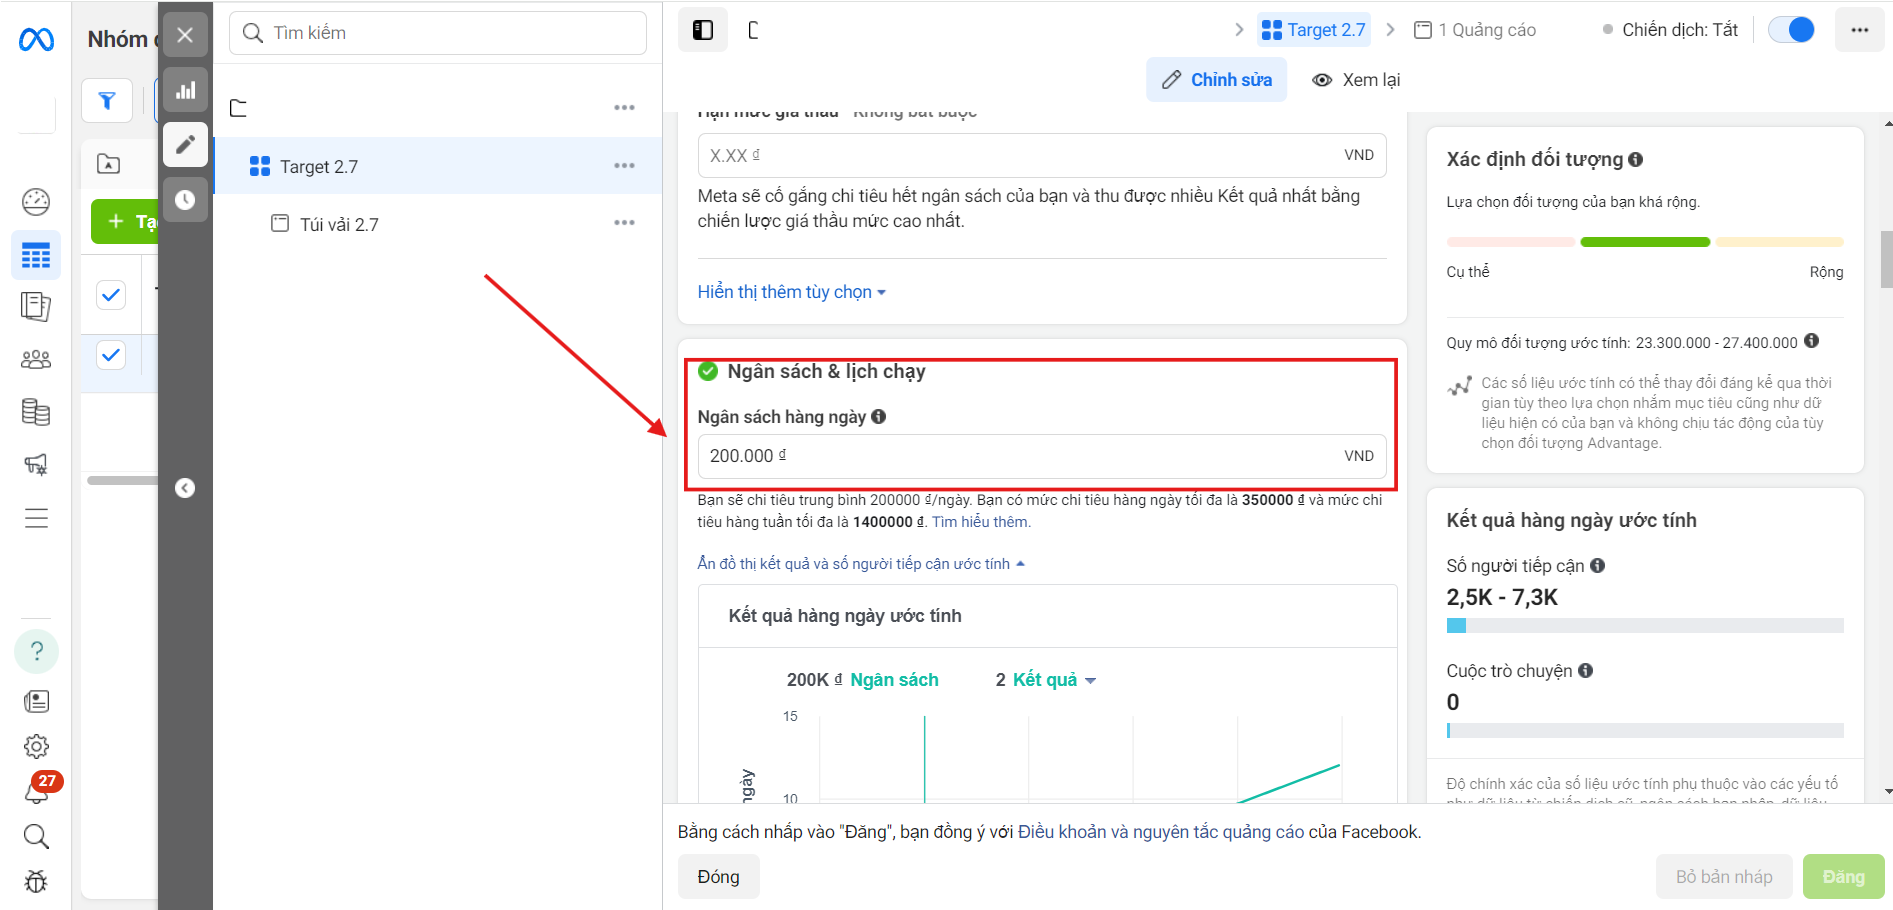Toggle the second highlighted row checkbox

(111, 354)
